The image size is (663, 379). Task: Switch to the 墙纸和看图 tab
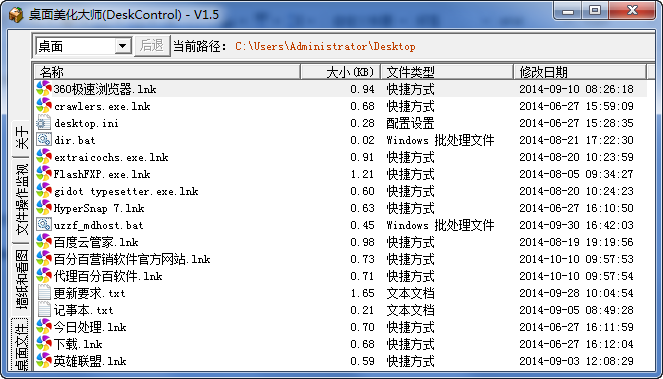(x=21, y=279)
